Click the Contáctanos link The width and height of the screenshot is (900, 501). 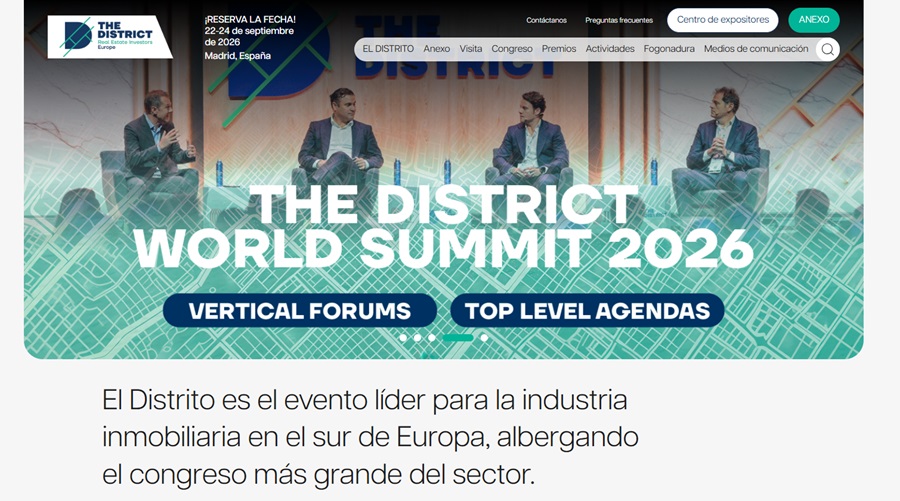point(546,20)
